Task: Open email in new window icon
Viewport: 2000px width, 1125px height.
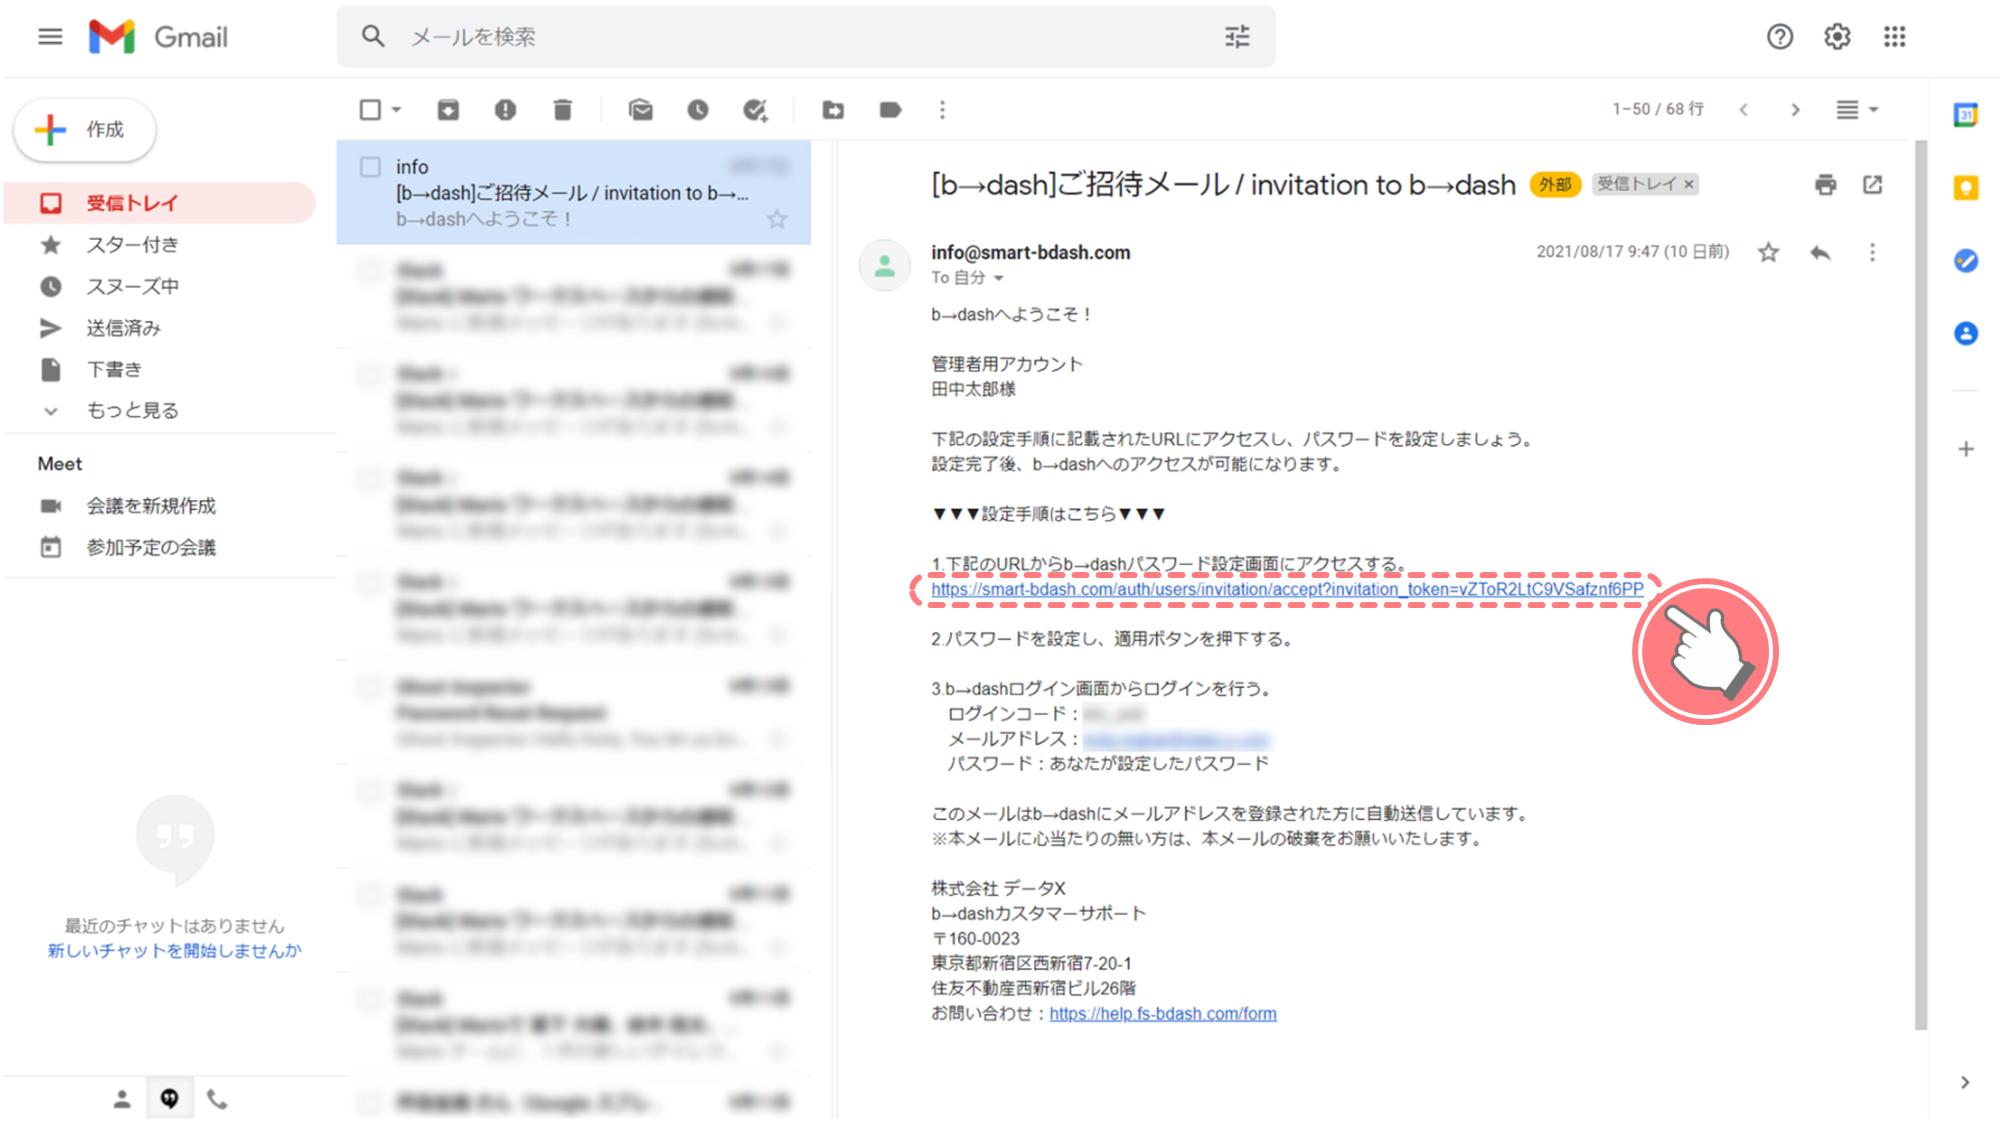Action: [1873, 185]
